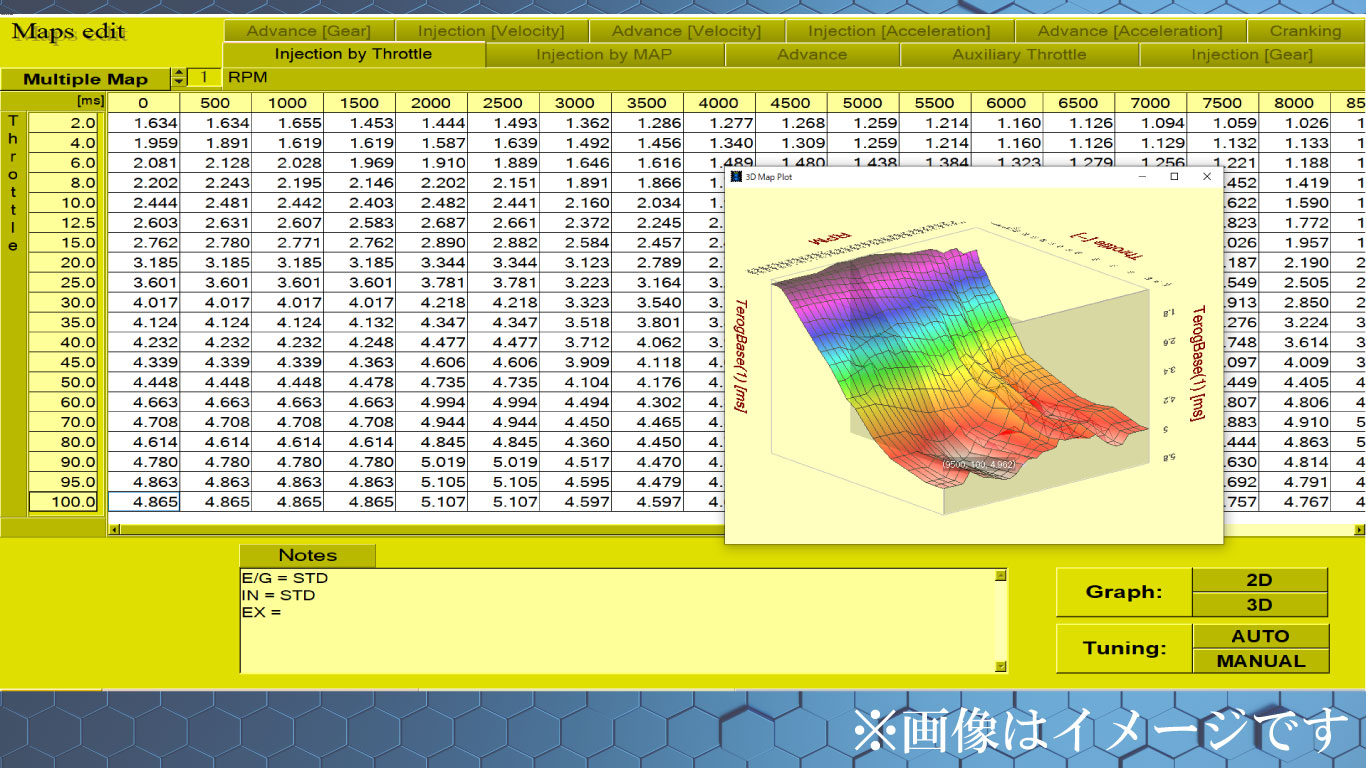
Task: Click cell 2.146 in the 1500 RPM column
Action: (360, 183)
